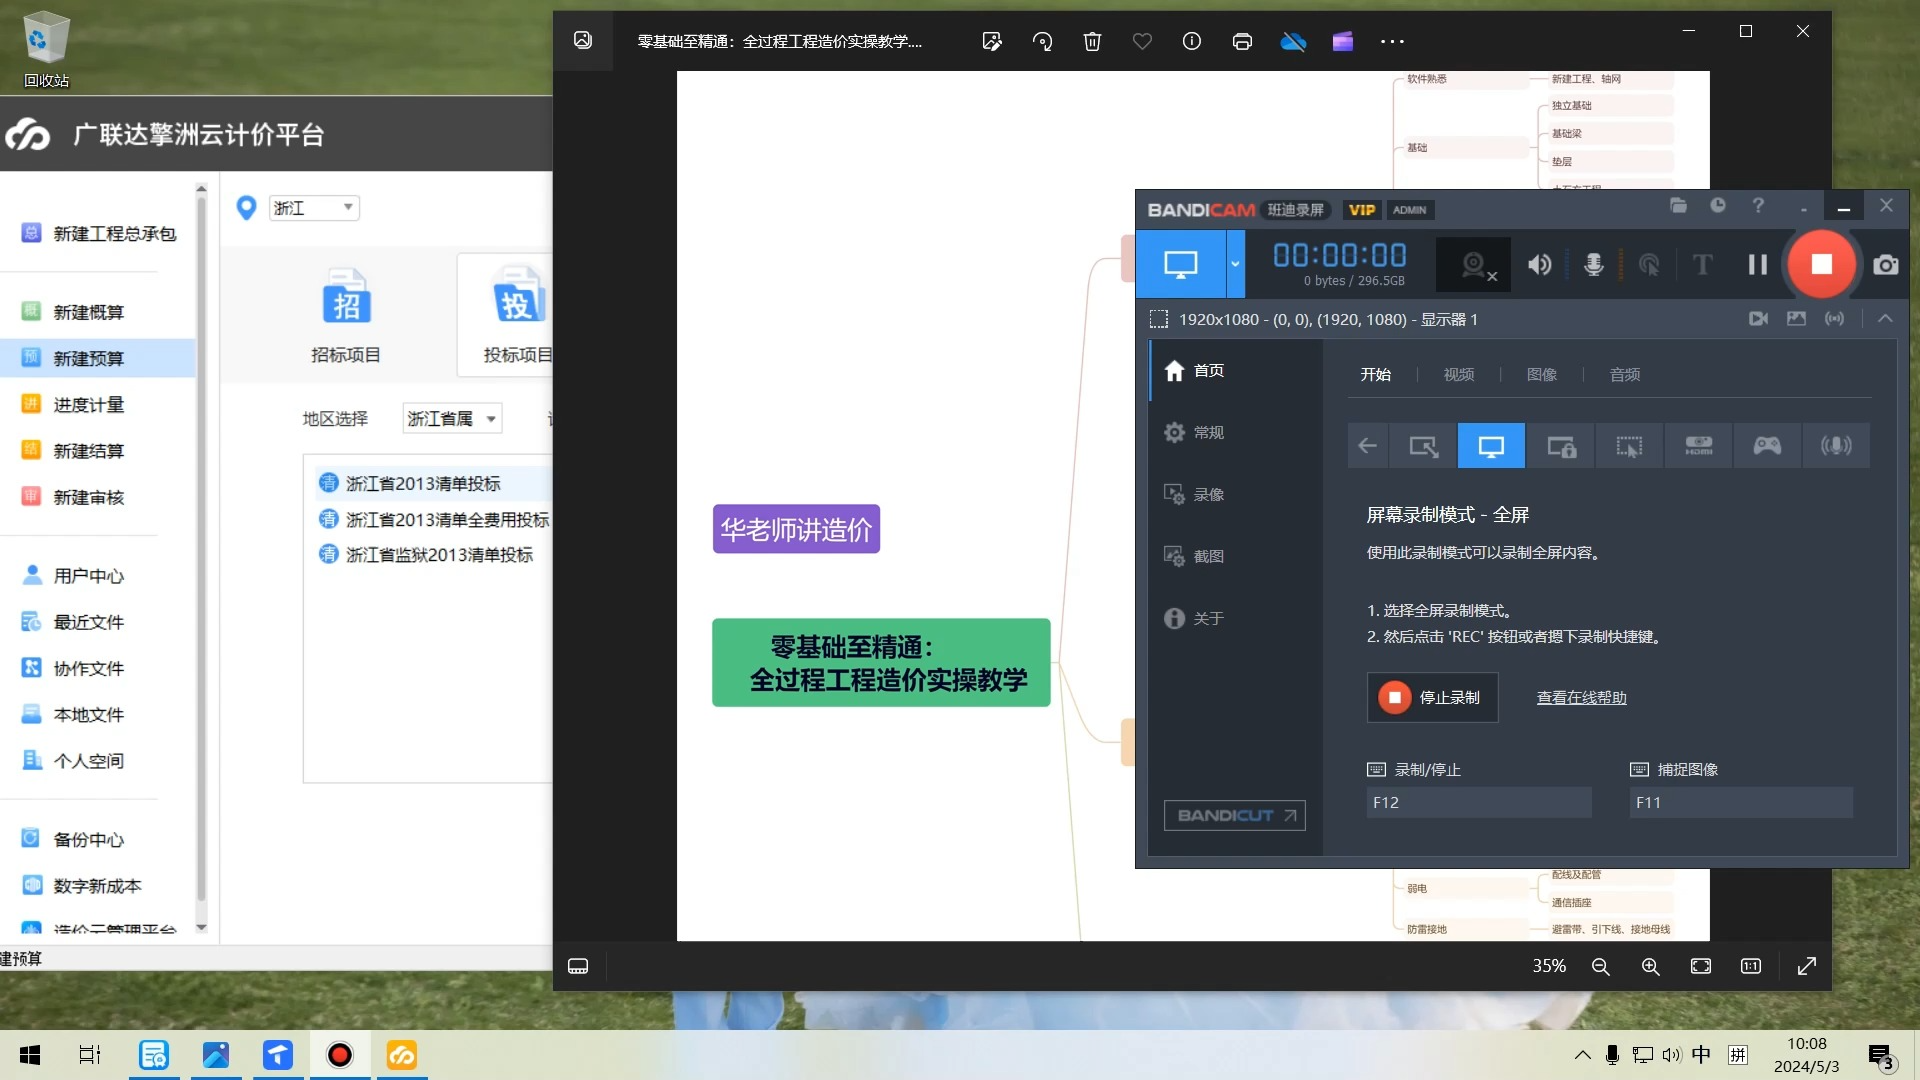Viewport: 1920px width, 1080px height.
Task: Click the print icon in Photos viewer
Action: [1242, 41]
